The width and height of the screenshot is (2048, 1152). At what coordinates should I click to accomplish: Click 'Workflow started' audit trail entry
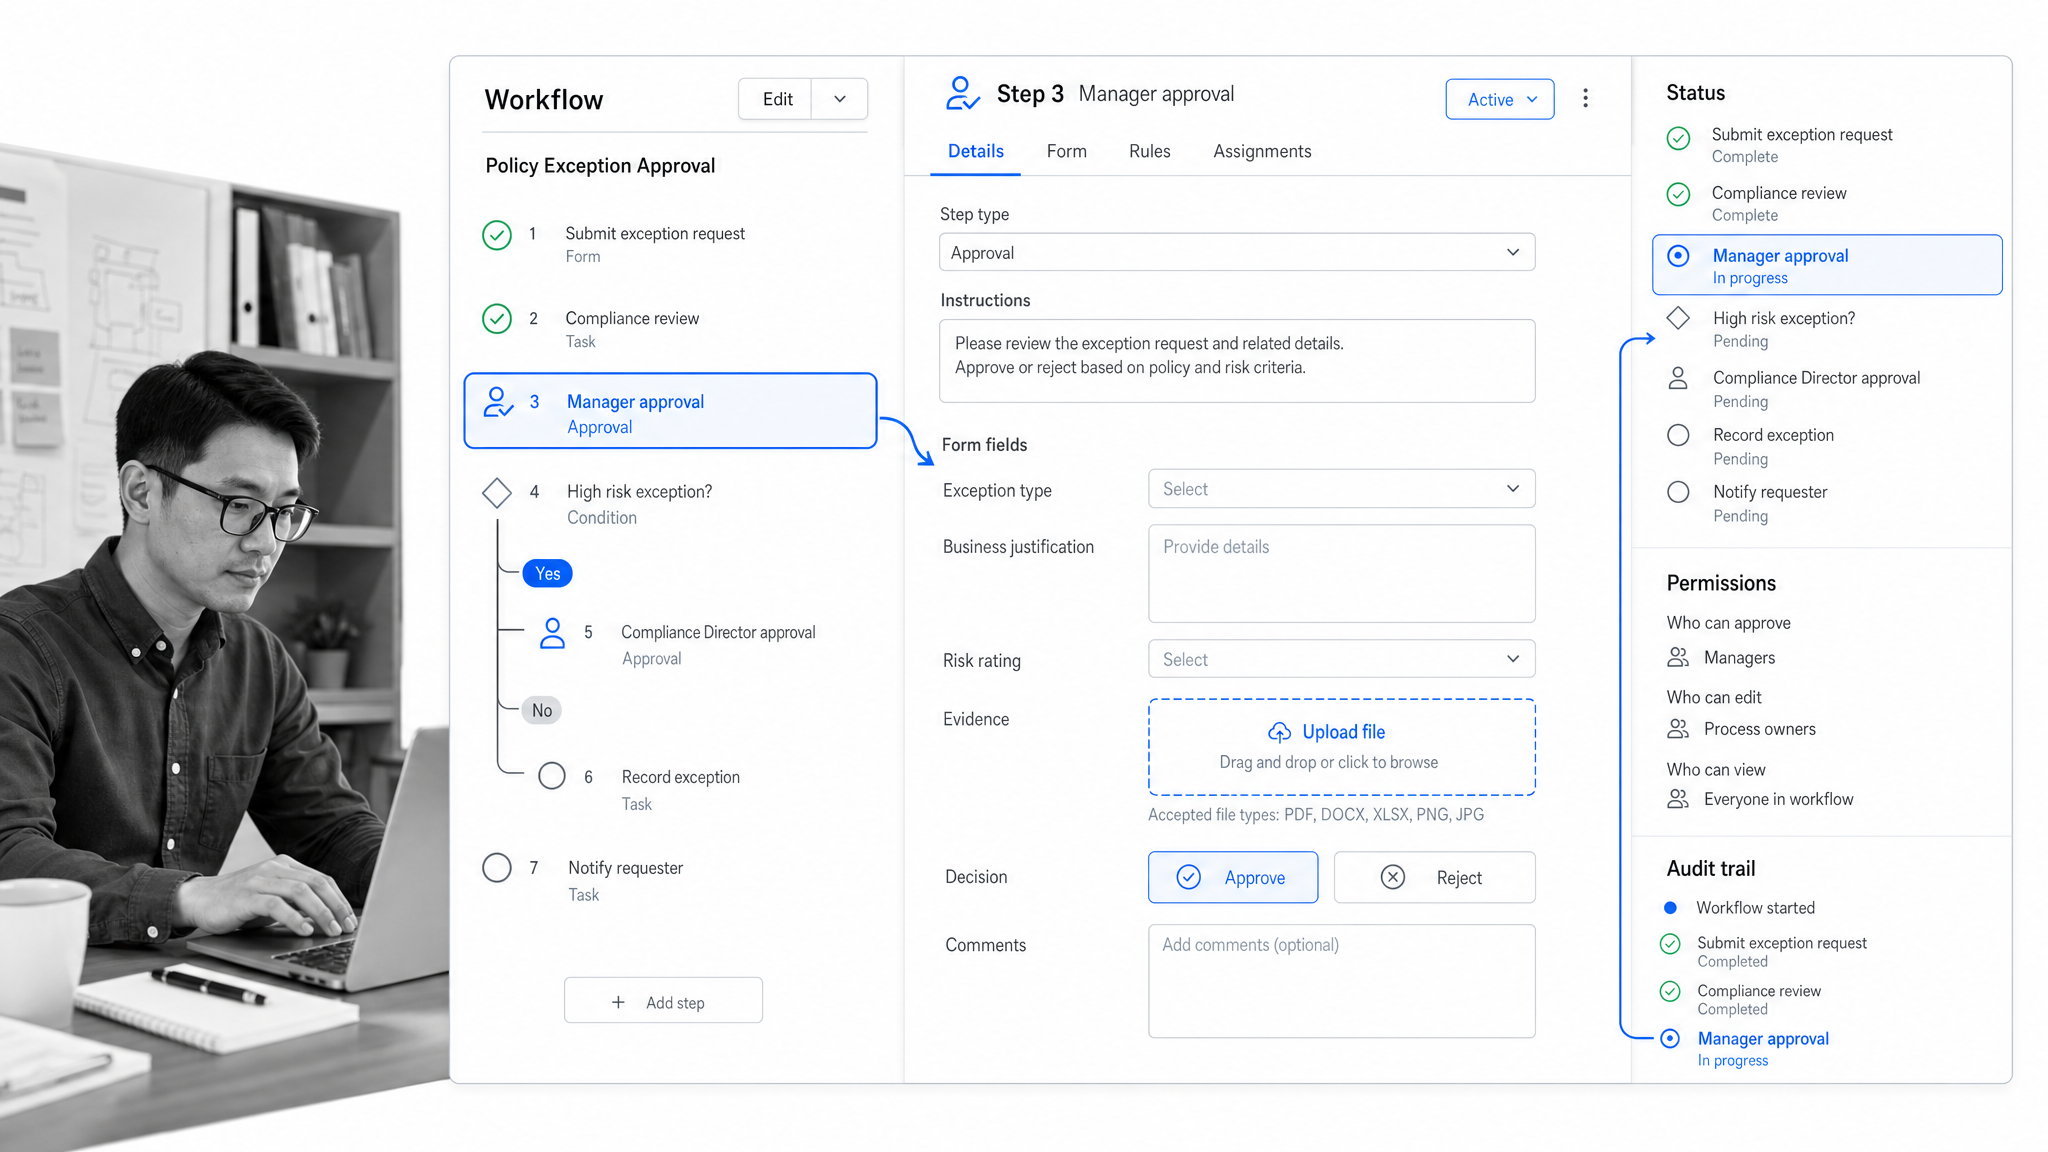point(1755,908)
